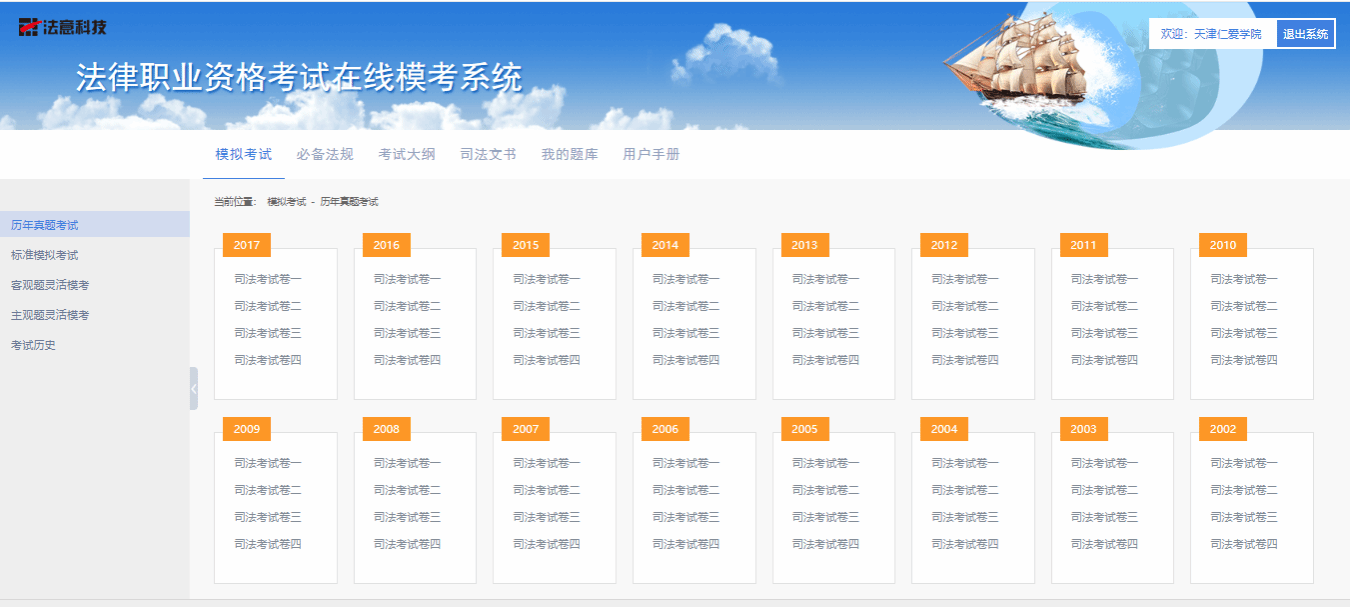The height and width of the screenshot is (607, 1350).
Task: Open 2010 司法考试卷三
Action: (x=1244, y=333)
